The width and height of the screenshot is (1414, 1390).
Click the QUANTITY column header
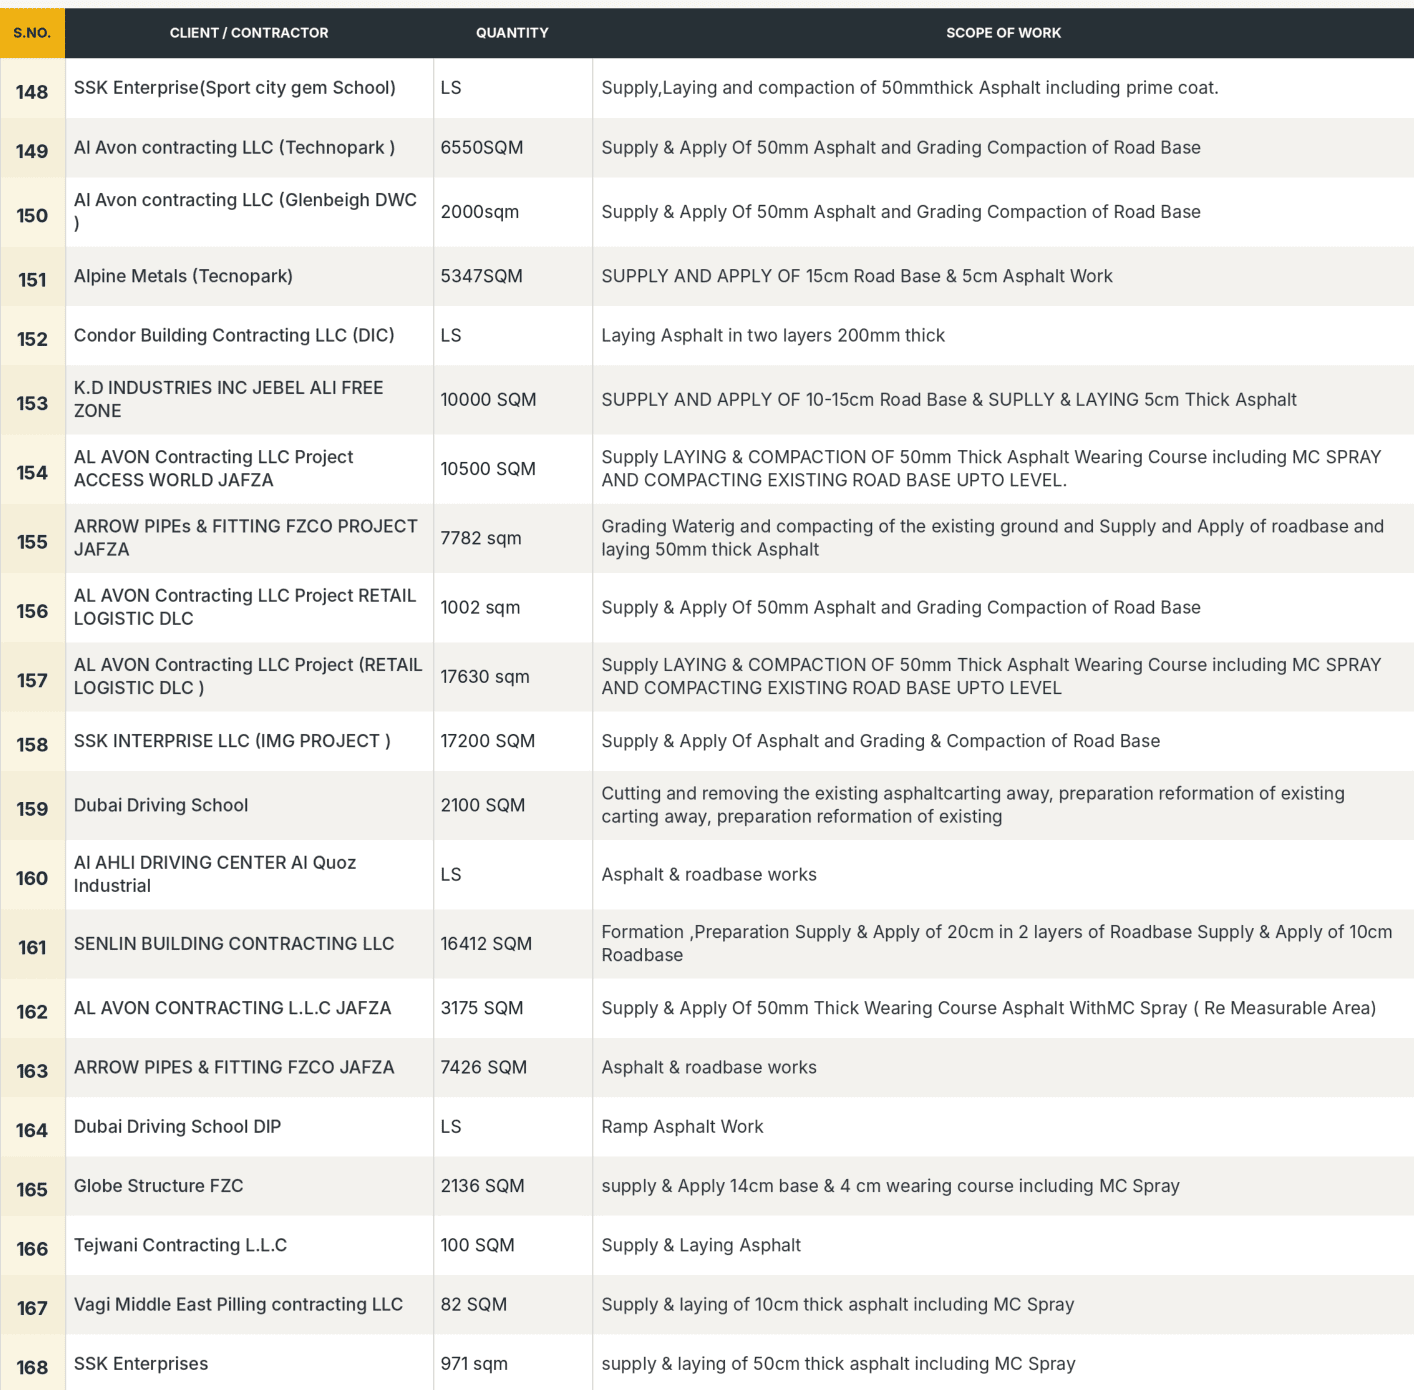(512, 33)
